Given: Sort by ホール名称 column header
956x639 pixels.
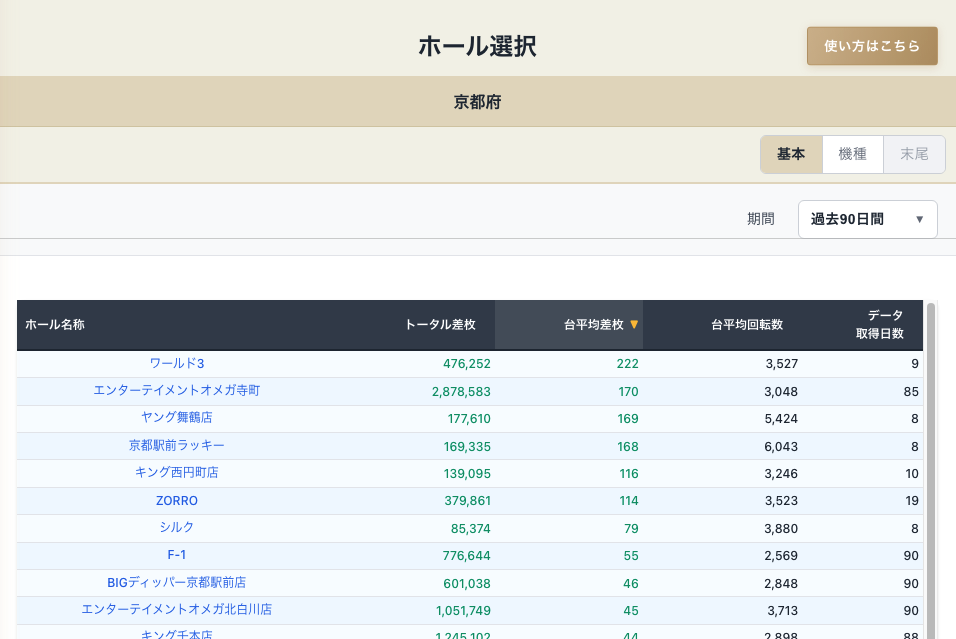Looking at the screenshot, I should tap(55, 325).
